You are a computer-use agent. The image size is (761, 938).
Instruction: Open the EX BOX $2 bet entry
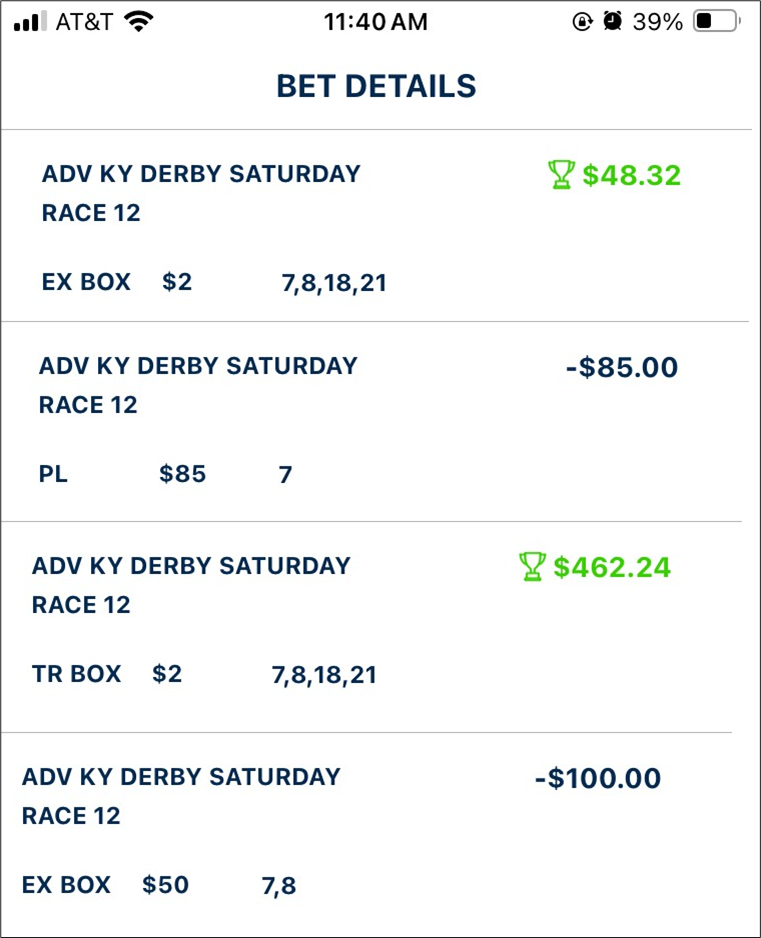(375, 226)
